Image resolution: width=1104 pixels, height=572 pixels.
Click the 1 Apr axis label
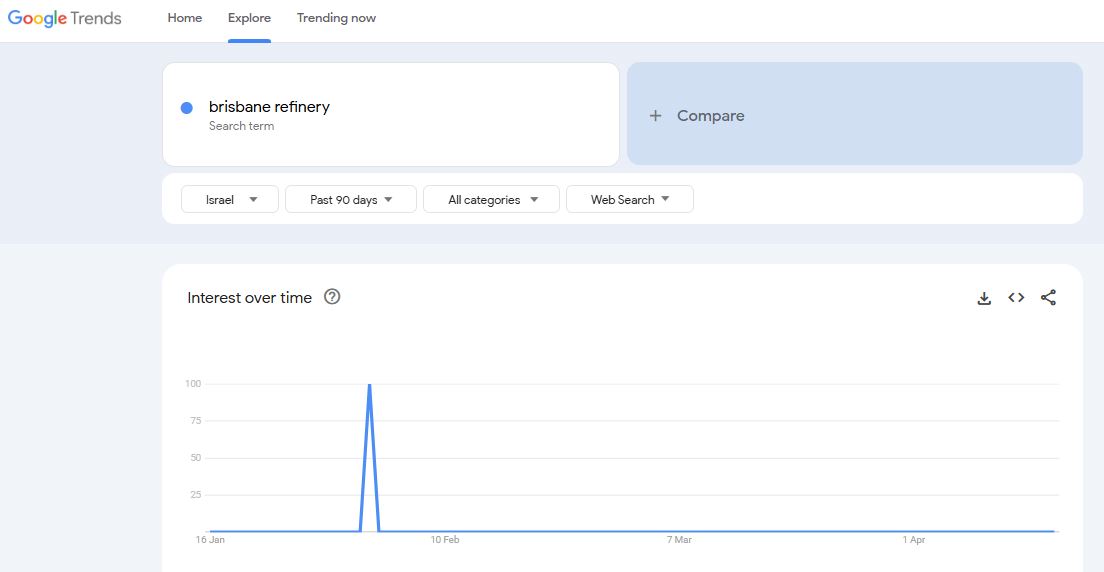point(914,540)
